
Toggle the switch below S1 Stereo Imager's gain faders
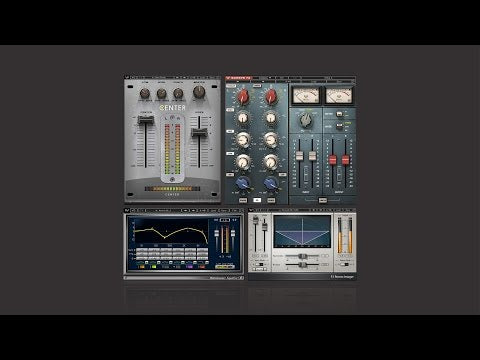click(x=260, y=264)
